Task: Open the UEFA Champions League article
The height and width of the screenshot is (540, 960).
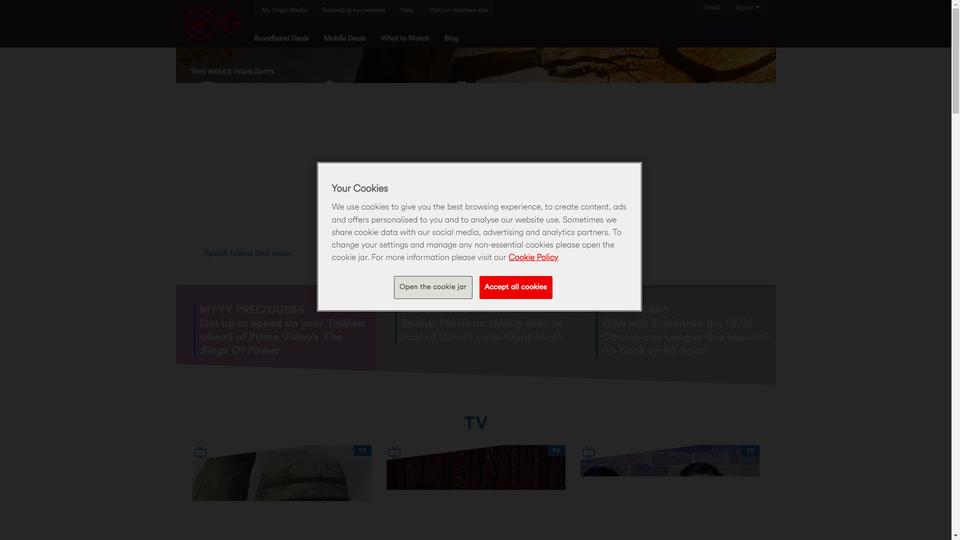Action: pyautogui.click(x=684, y=330)
